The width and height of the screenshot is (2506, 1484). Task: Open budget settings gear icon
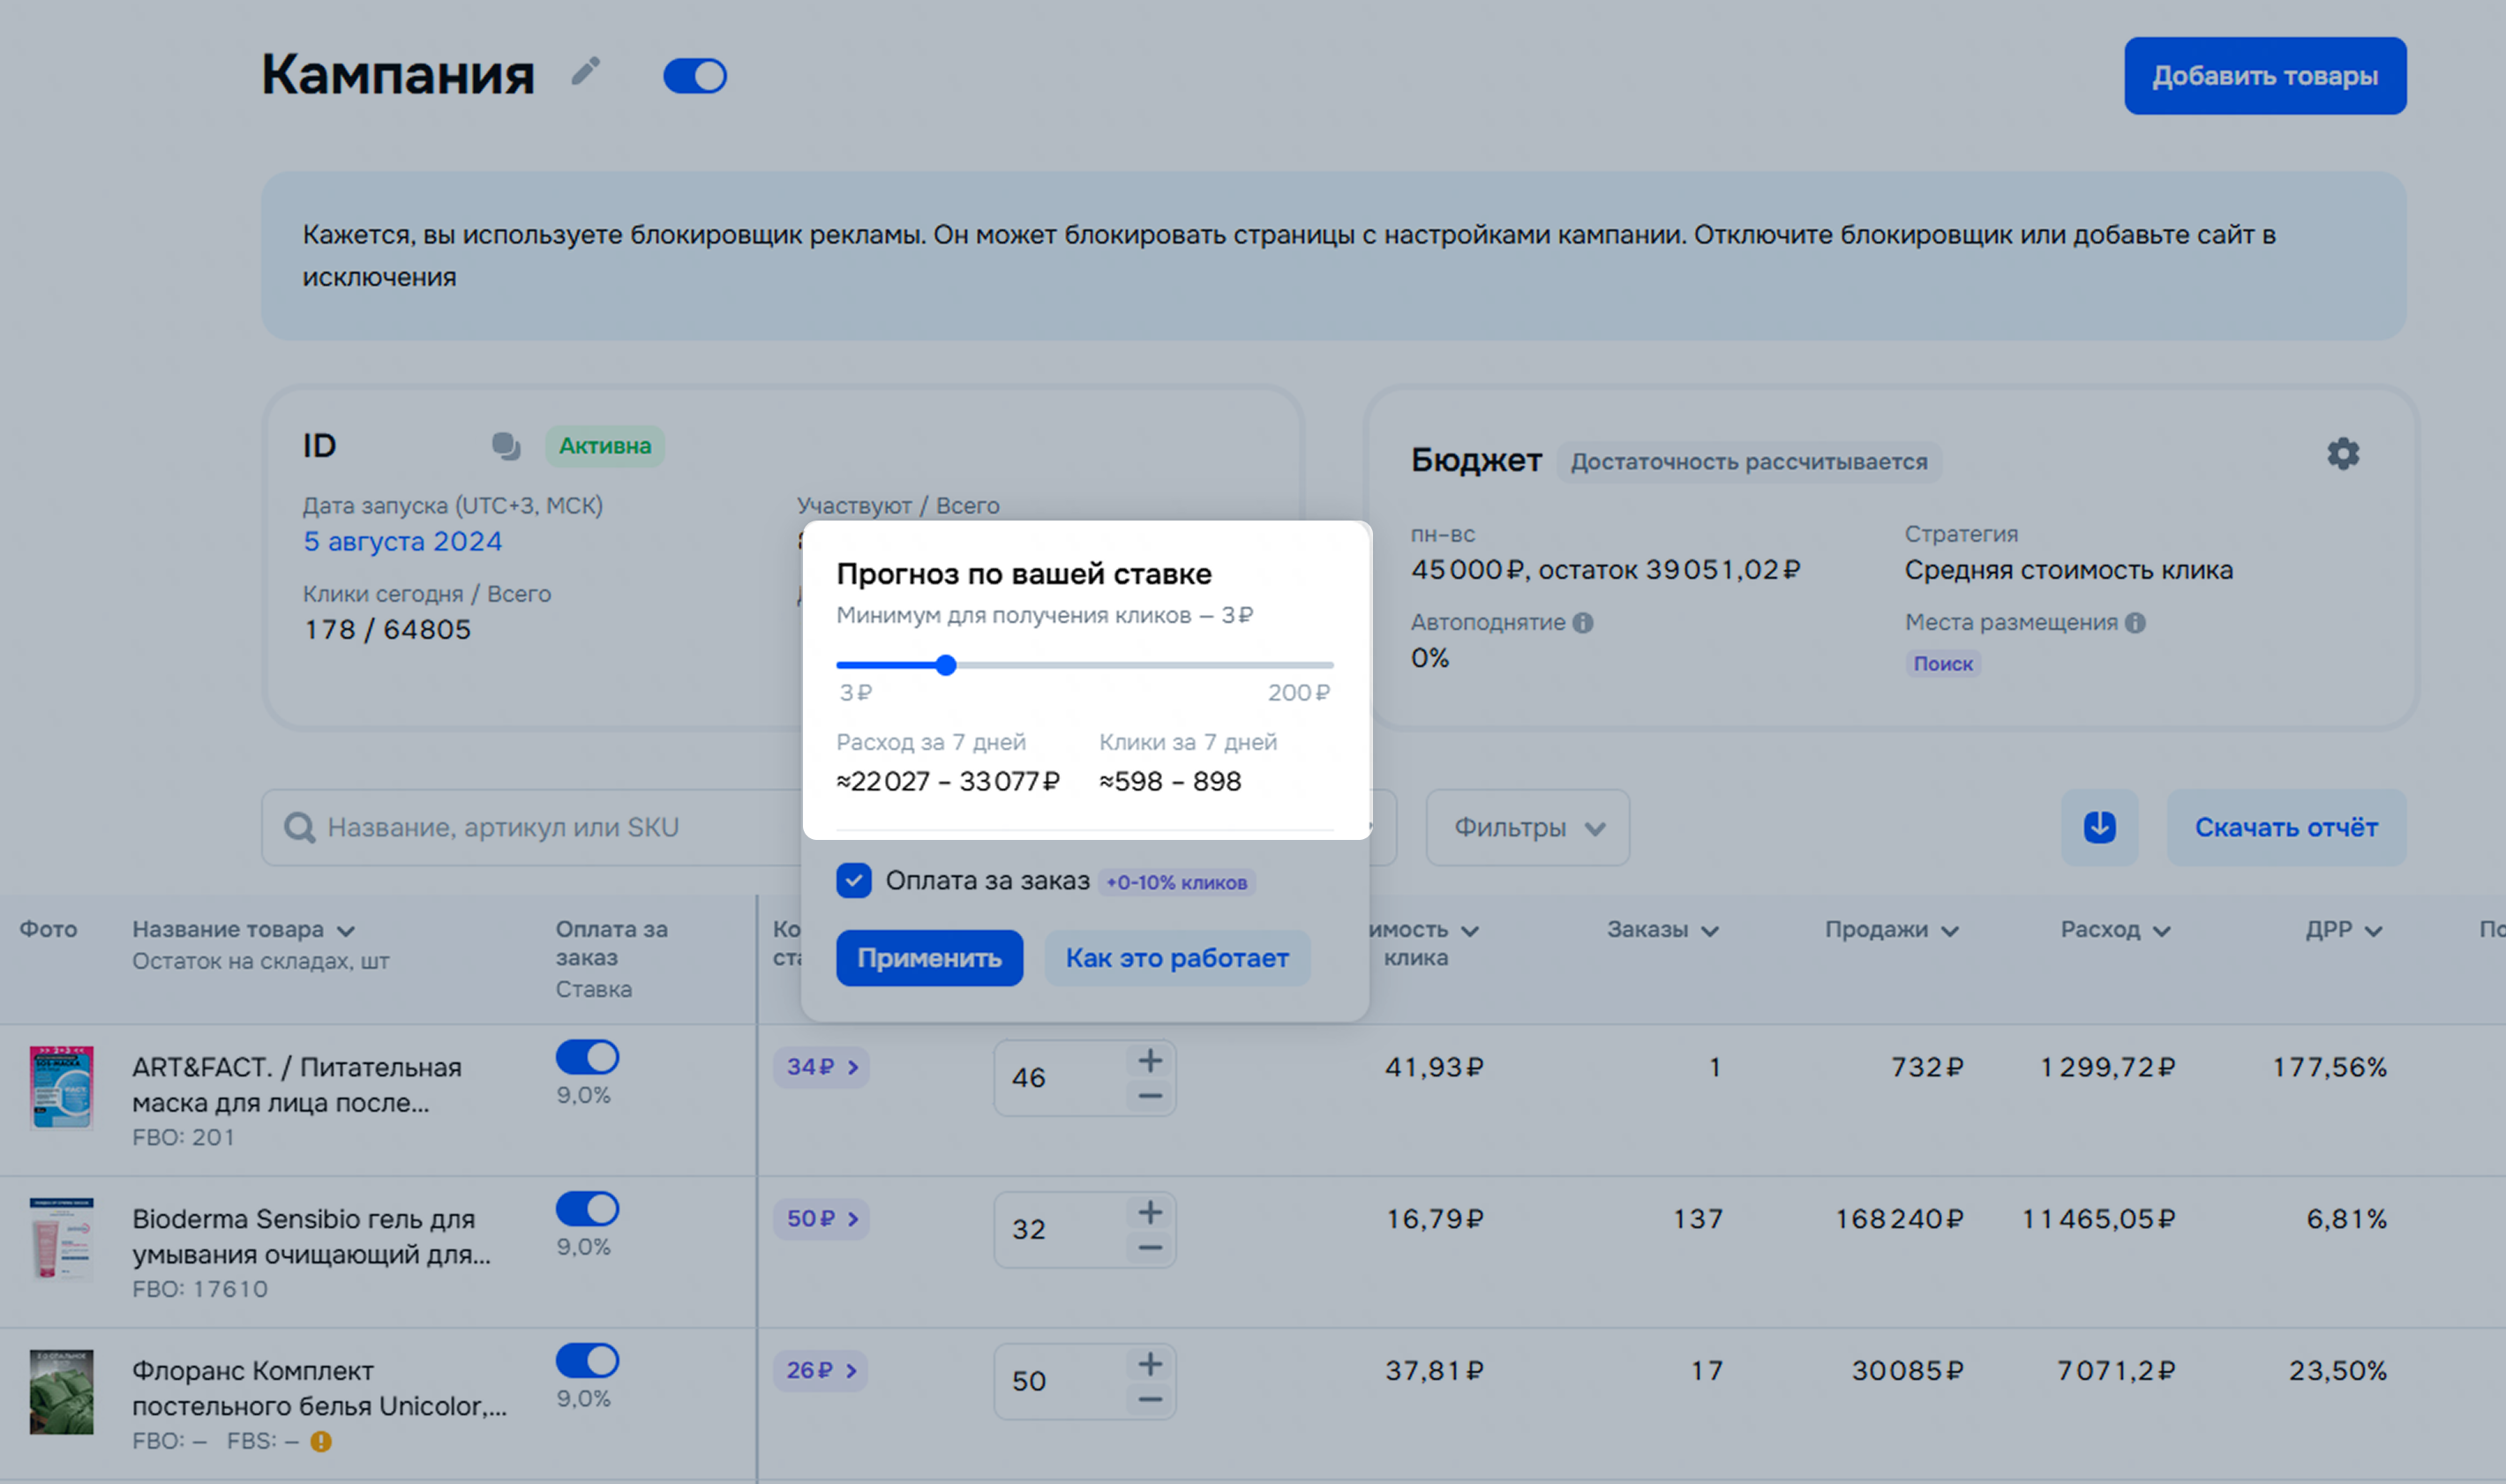2342,454
